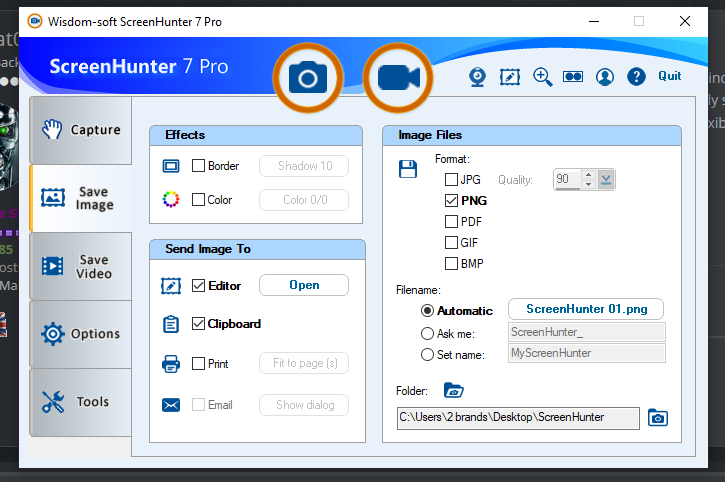Screen dimensions: 725x482
Task: Minimize the ScreenHunter window
Action: pyautogui.click(x=594, y=21)
